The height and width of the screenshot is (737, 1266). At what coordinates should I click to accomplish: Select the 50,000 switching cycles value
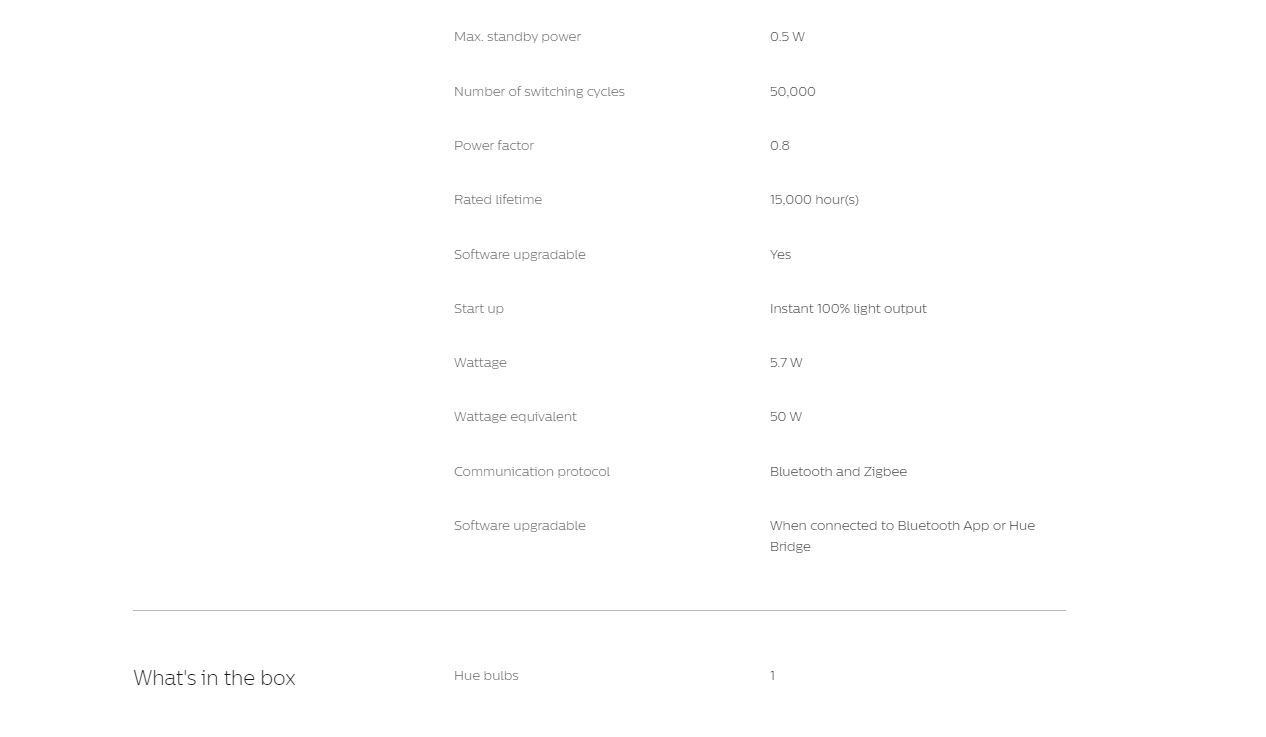pos(793,92)
